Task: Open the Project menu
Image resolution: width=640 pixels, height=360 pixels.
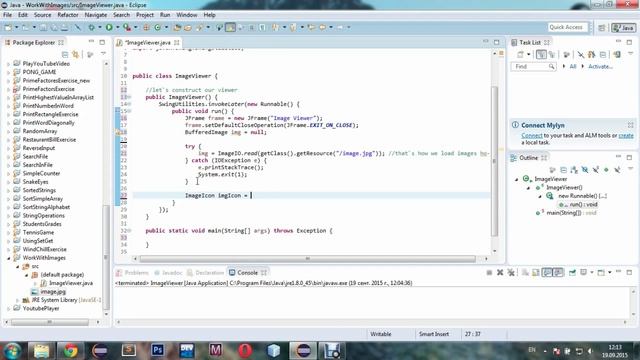Action: (x=145, y=15)
